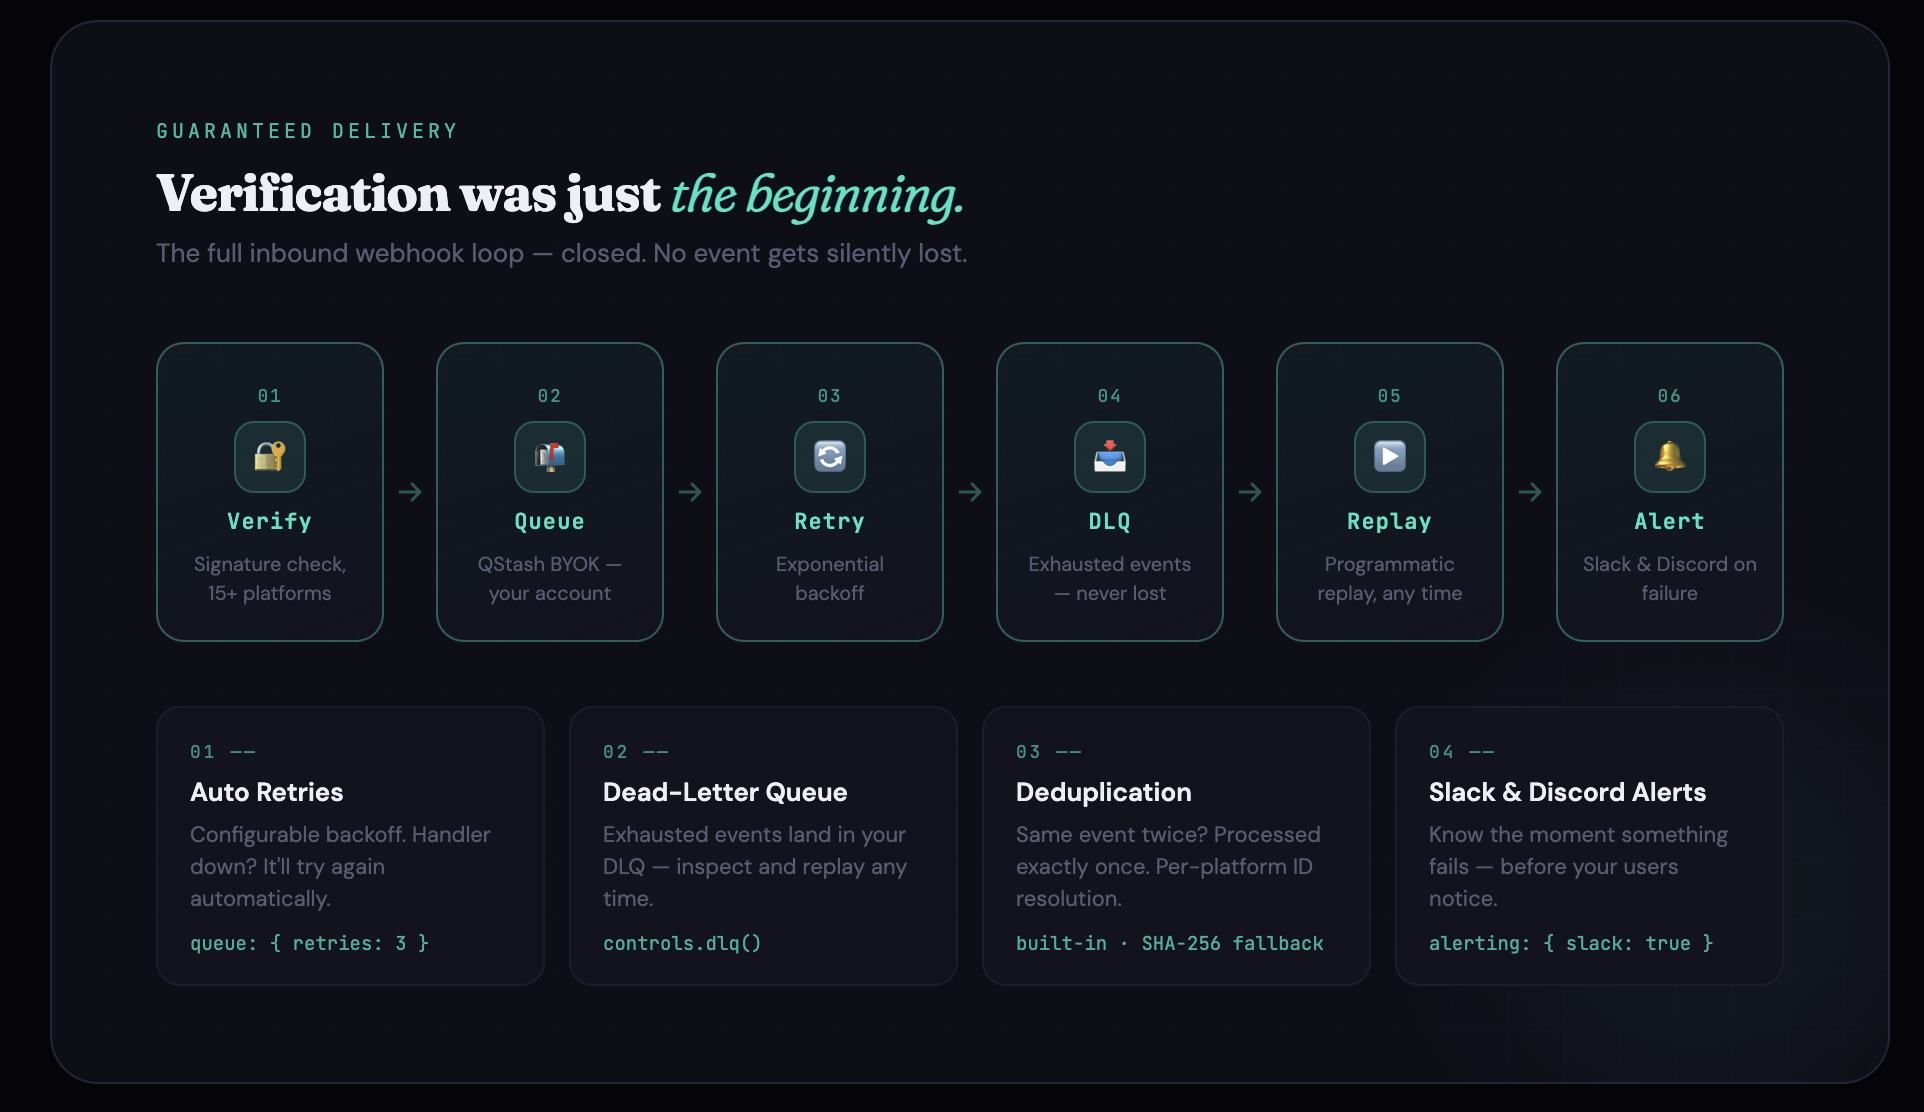This screenshot has height=1112, width=1924.
Task: Click the arrow between Verify and Queue
Action: (x=410, y=491)
